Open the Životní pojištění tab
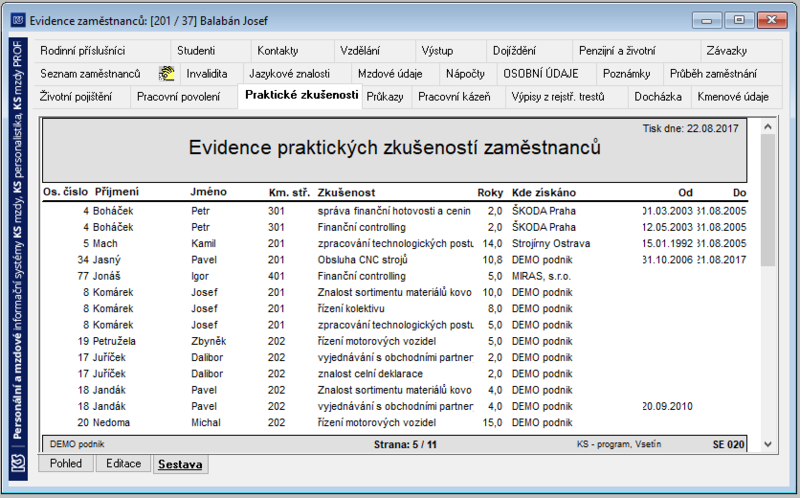 pyautogui.click(x=82, y=97)
